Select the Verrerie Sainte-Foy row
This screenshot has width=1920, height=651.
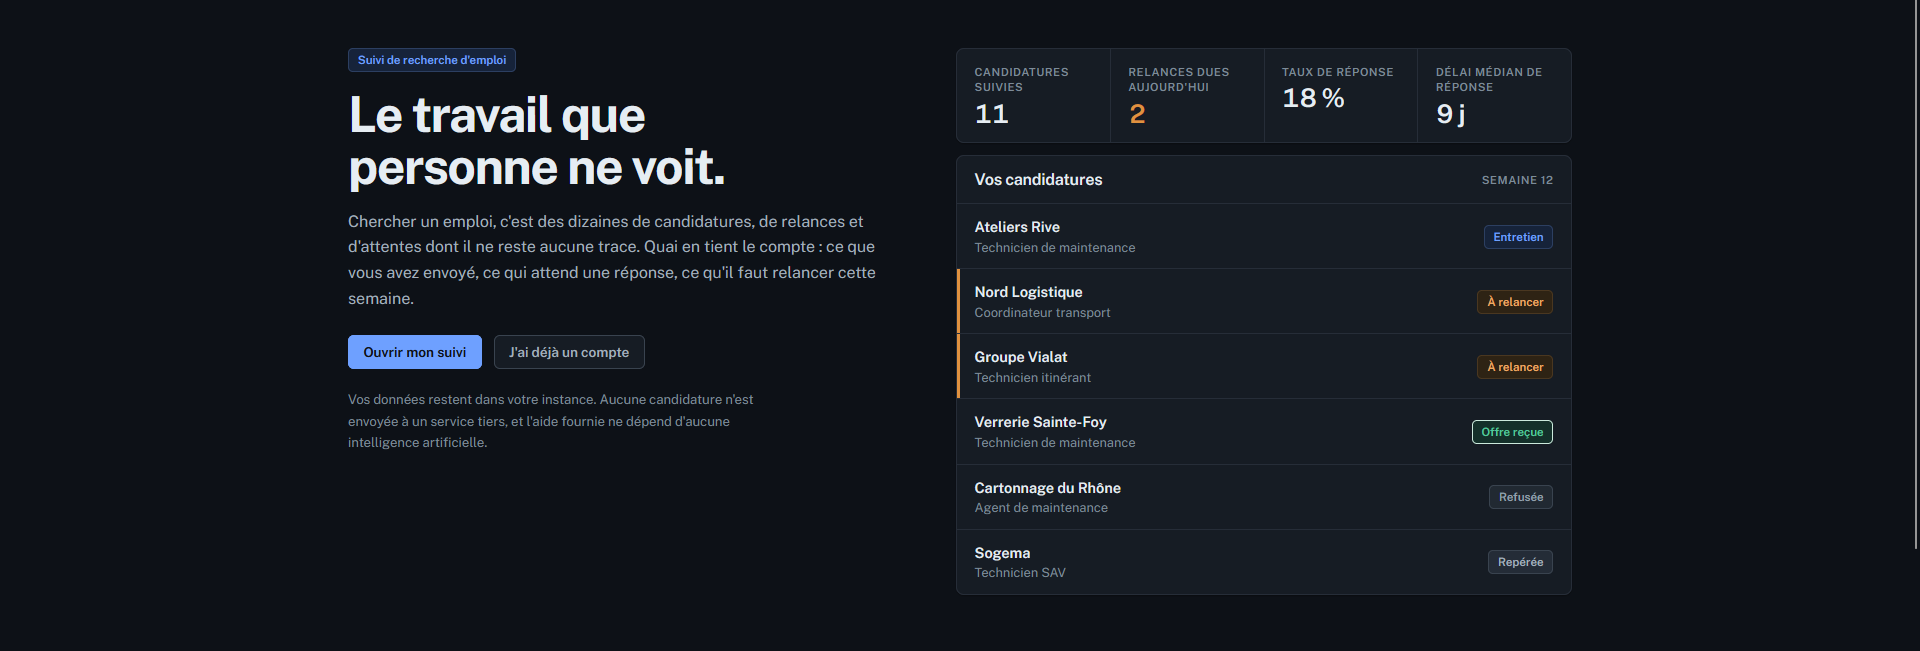point(1264,432)
